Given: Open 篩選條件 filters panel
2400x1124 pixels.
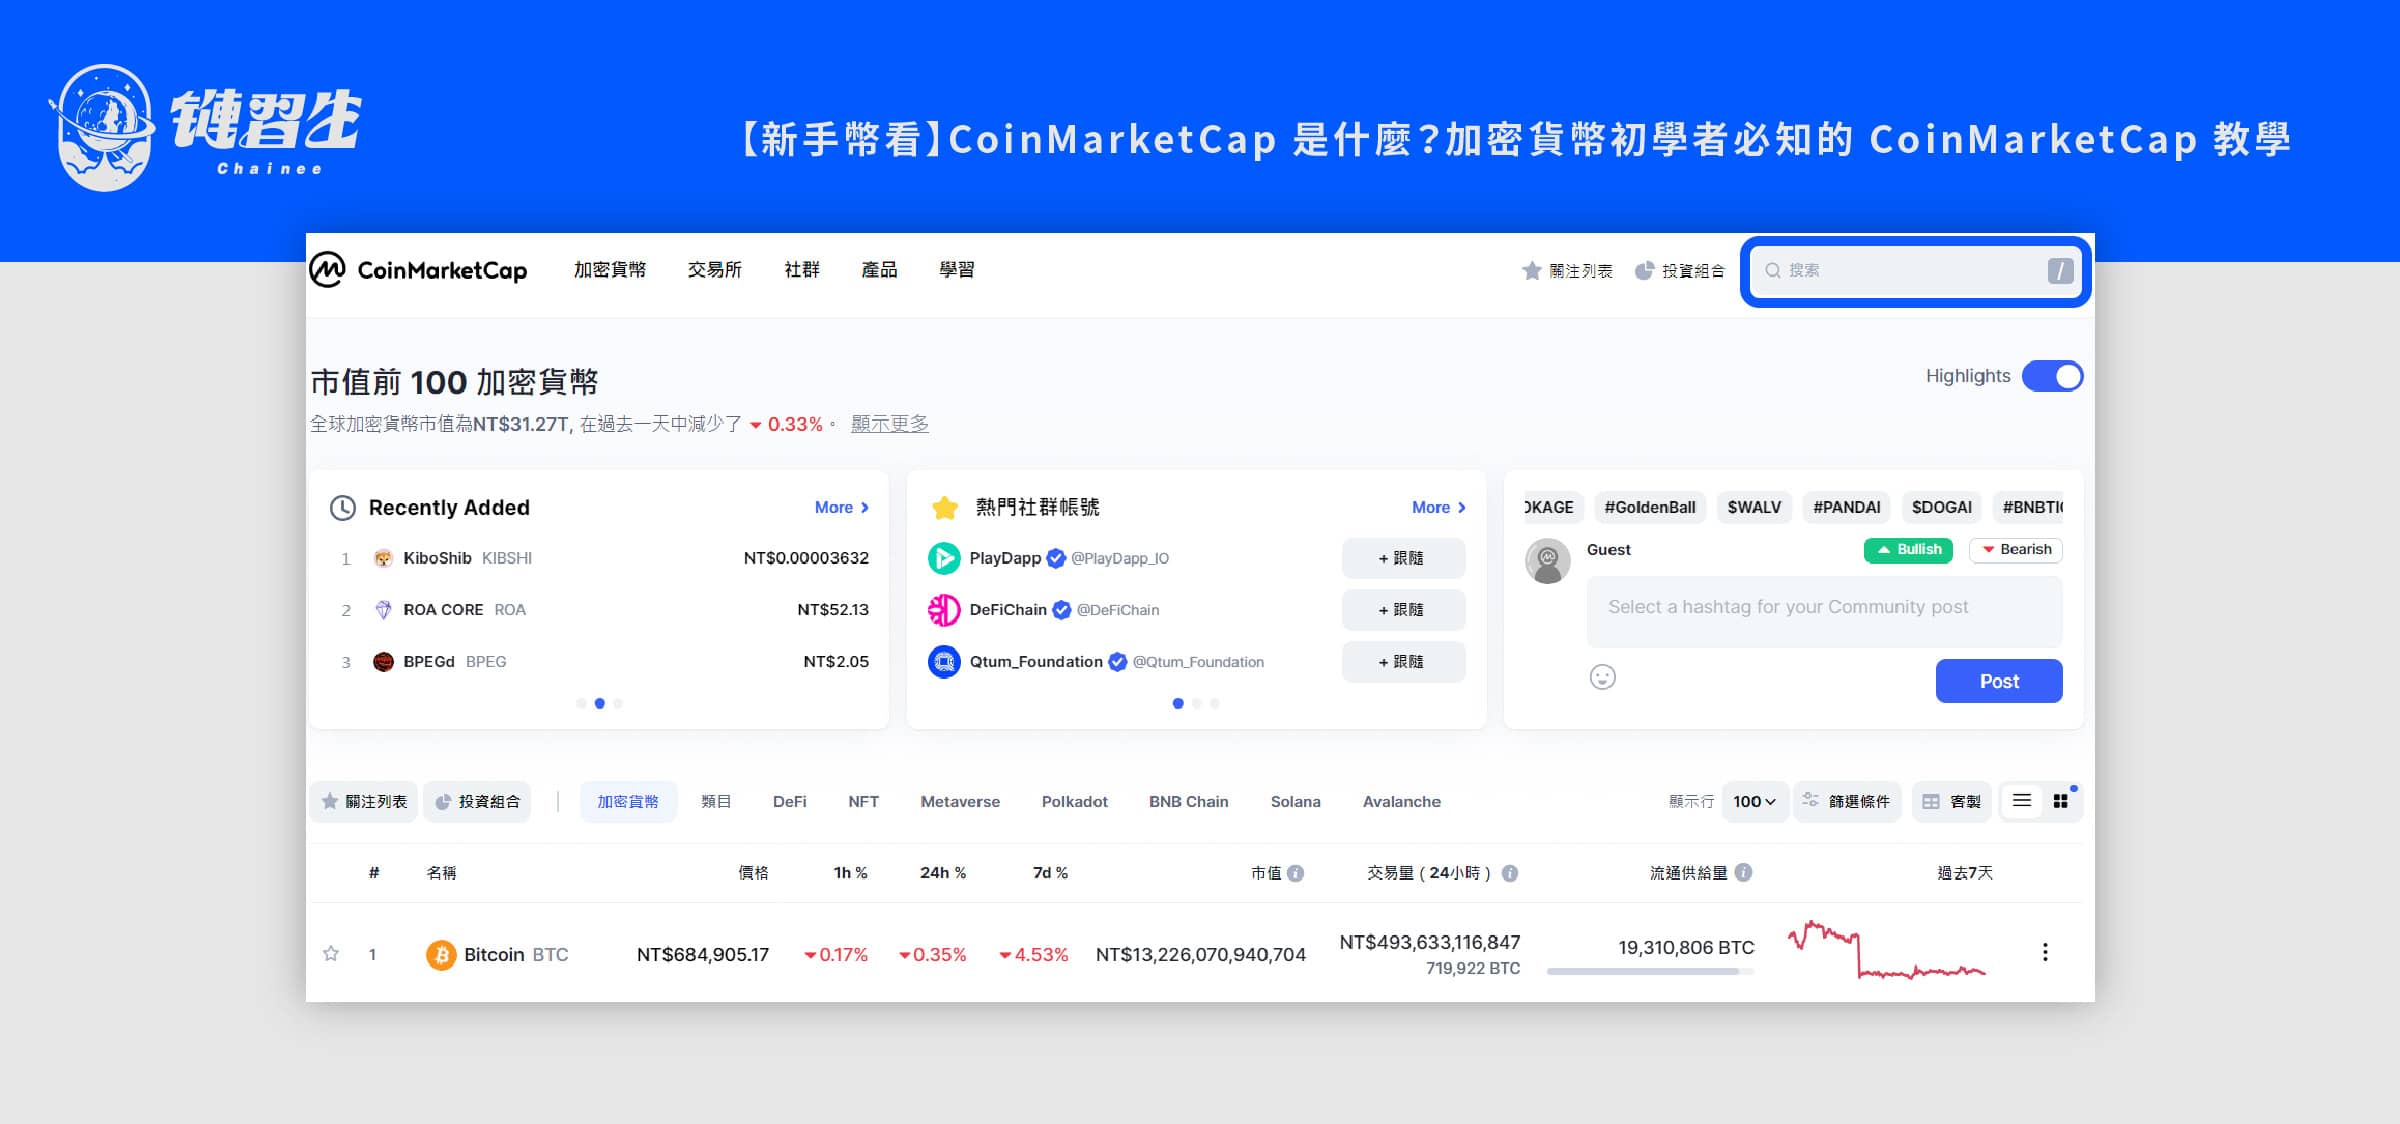Looking at the screenshot, I should (1846, 802).
